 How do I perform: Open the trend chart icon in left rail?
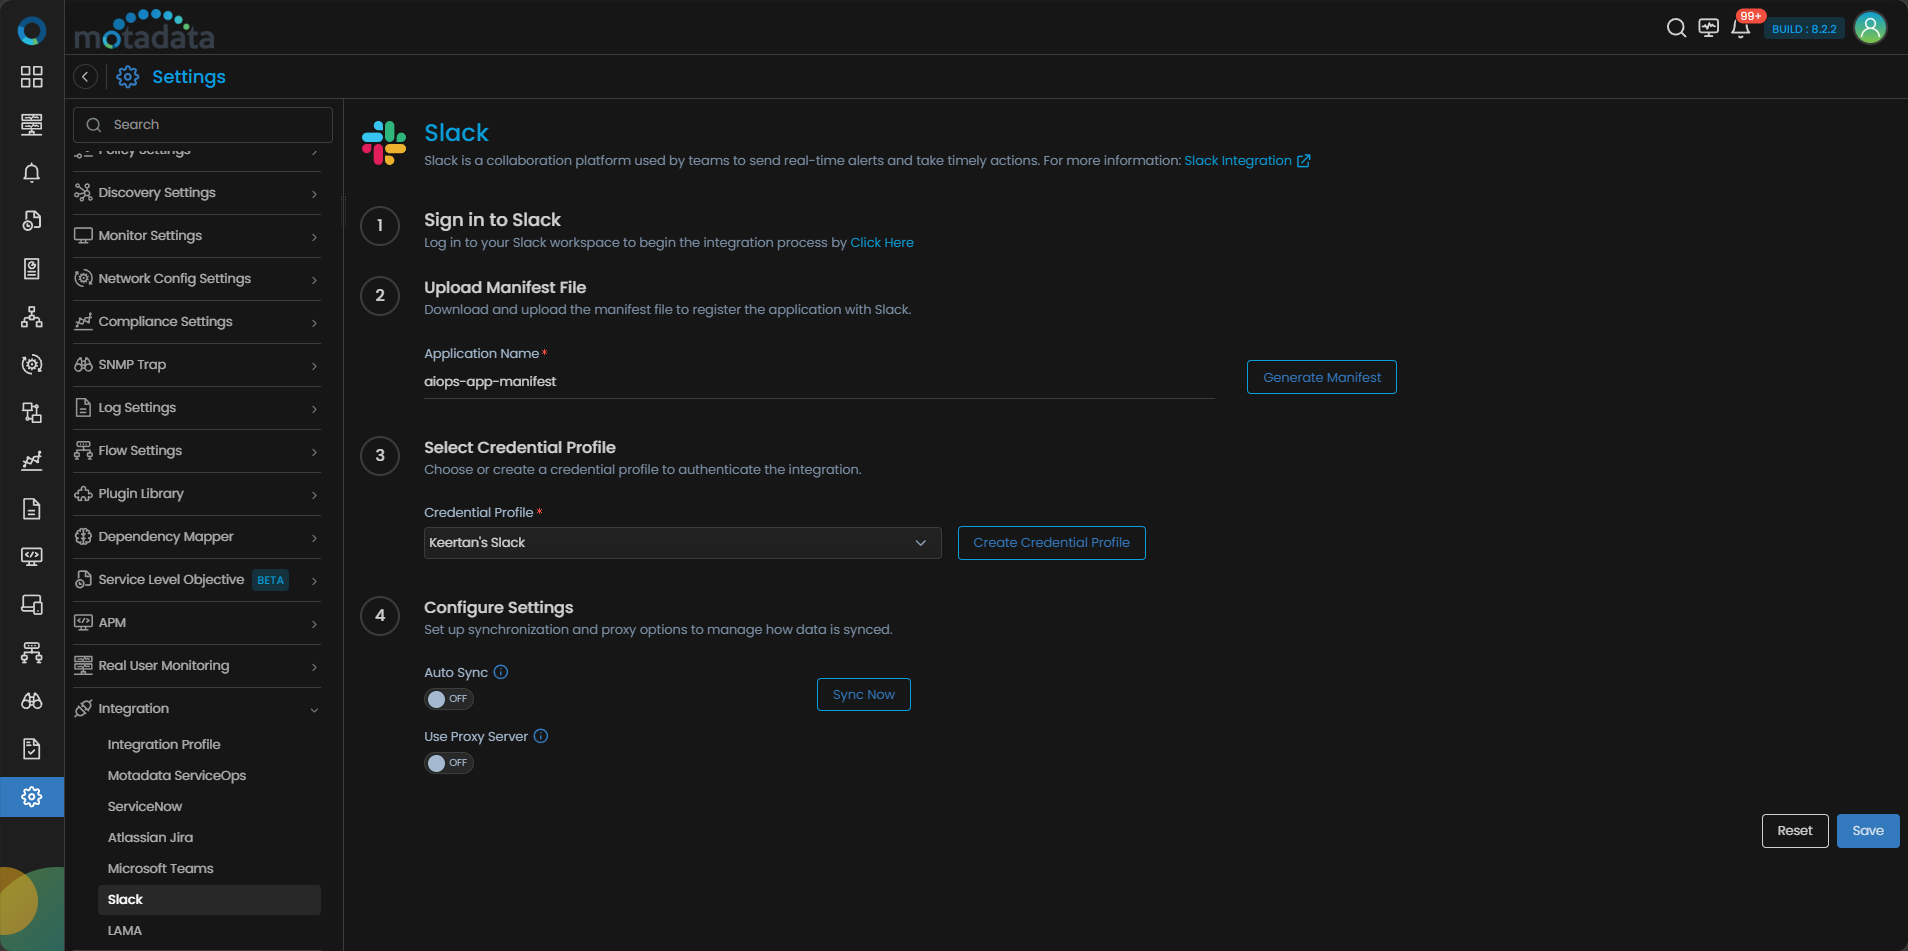(x=32, y=461)
